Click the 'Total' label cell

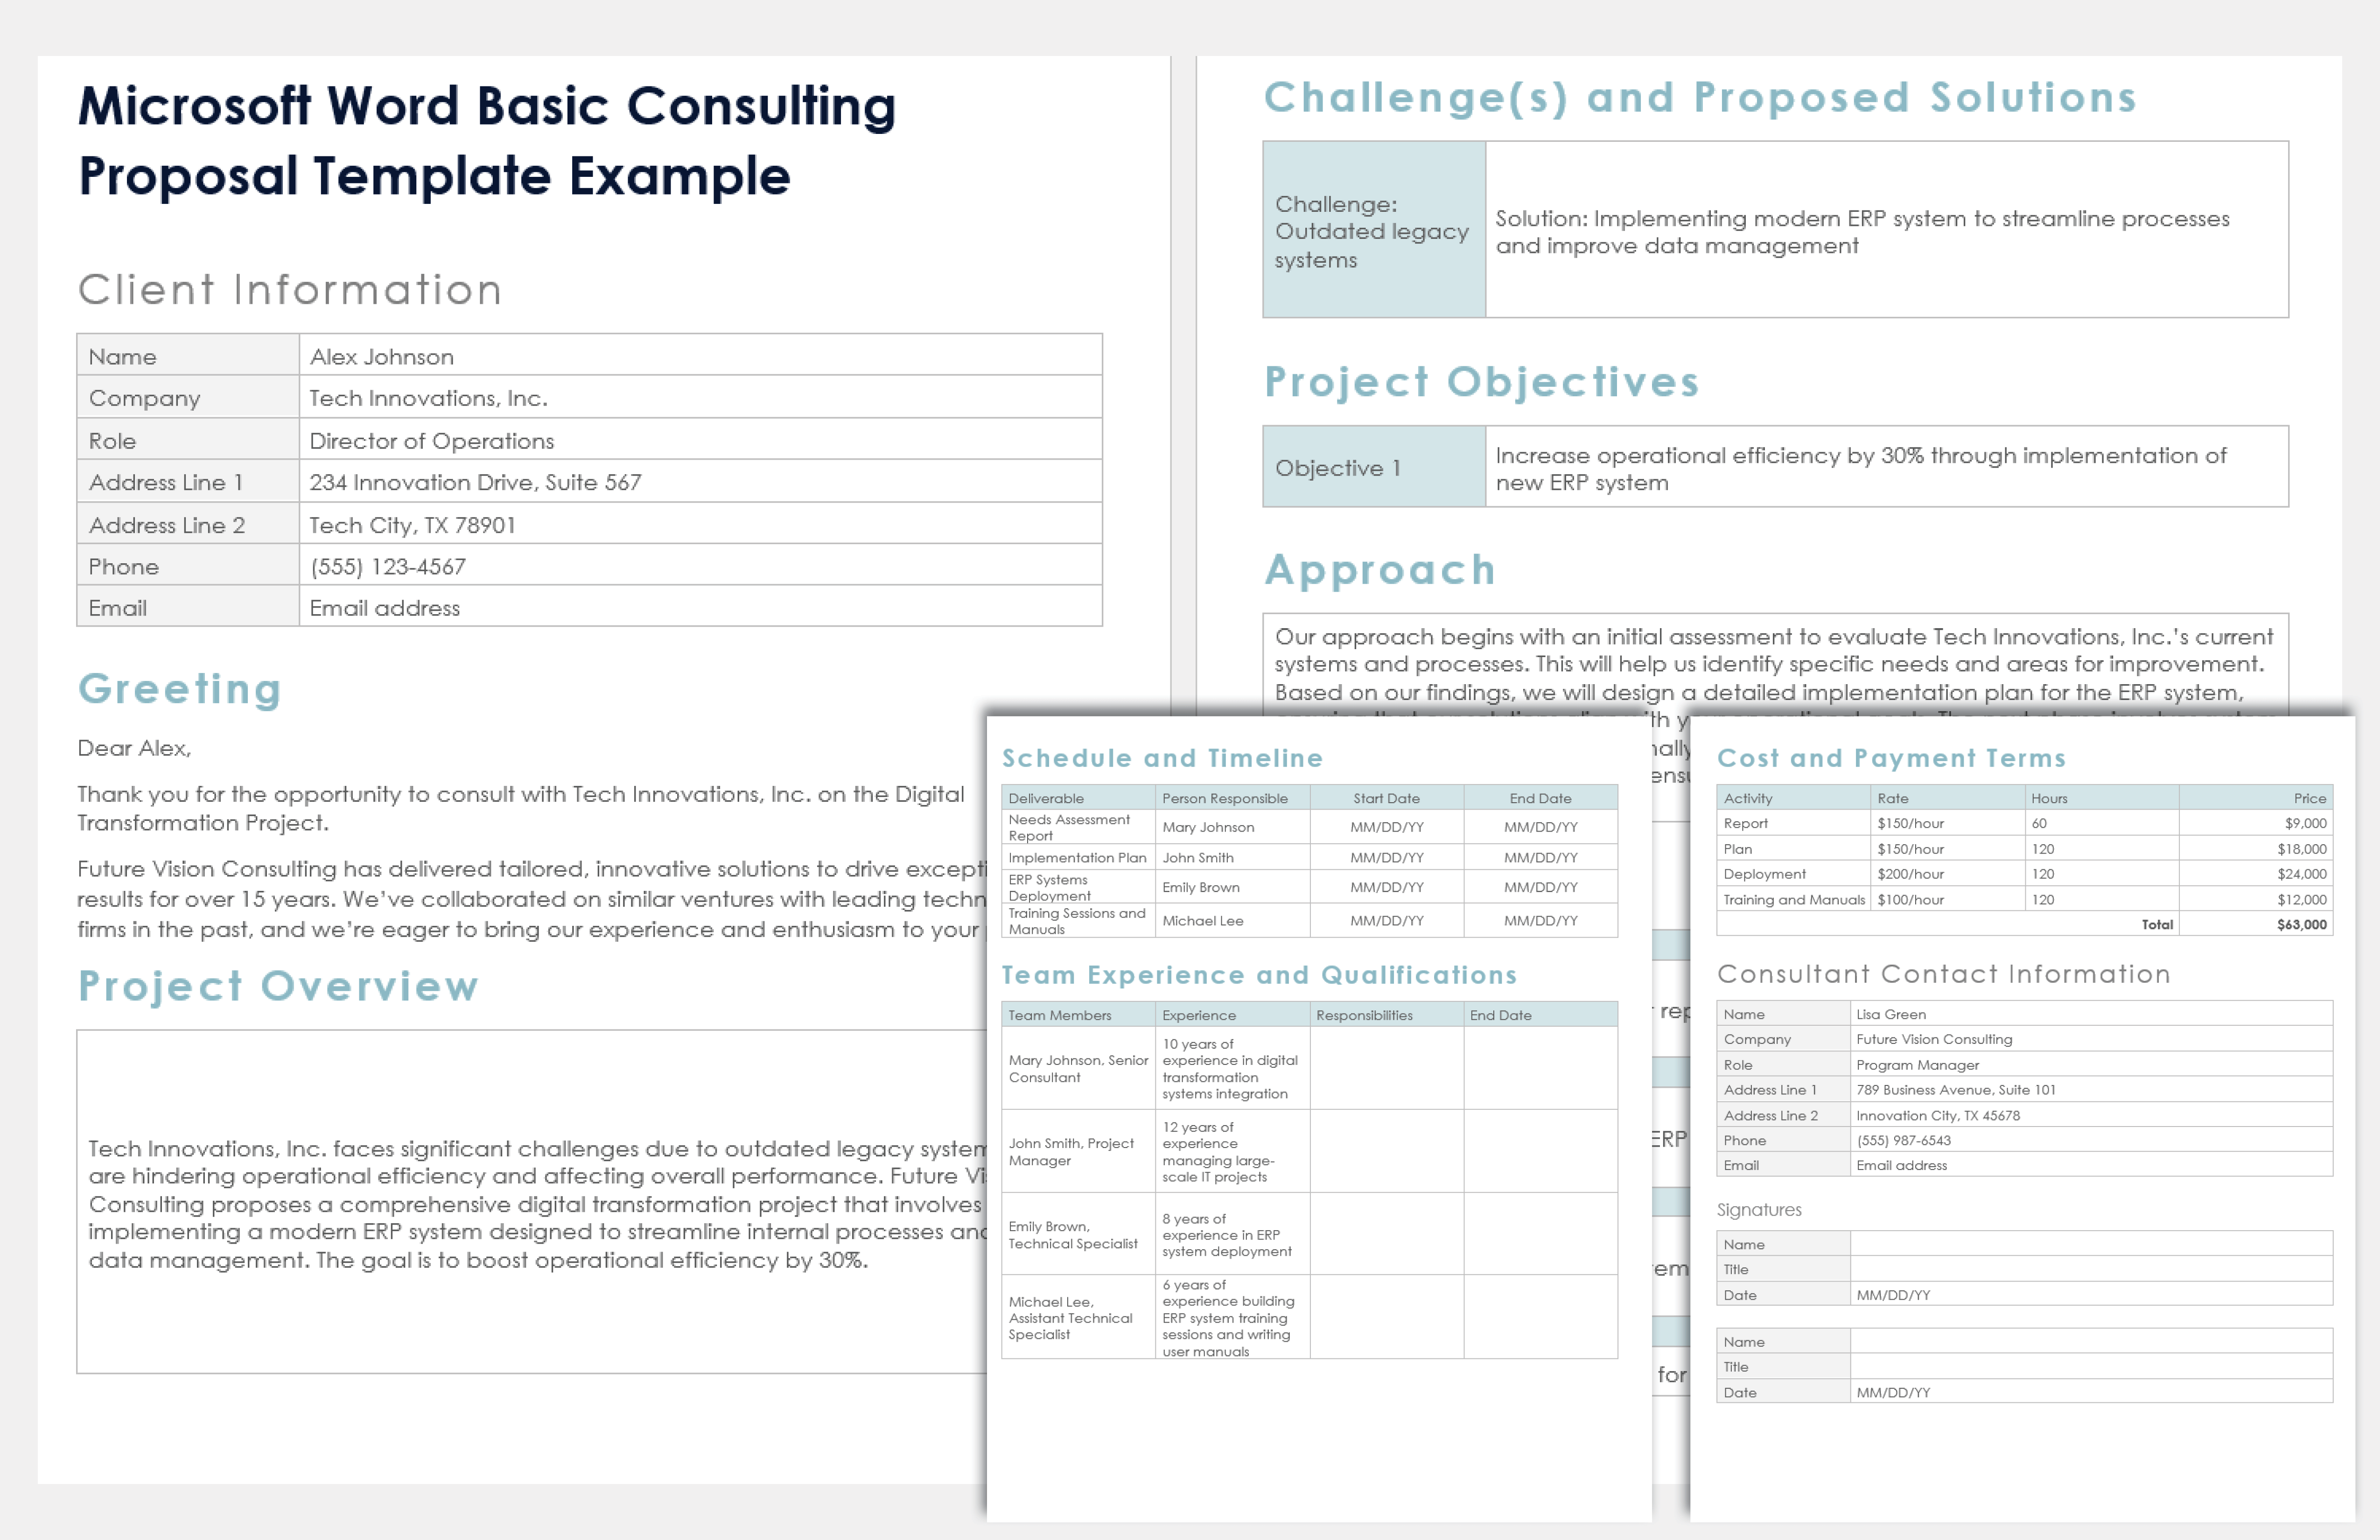click(x=1948, y=924)
